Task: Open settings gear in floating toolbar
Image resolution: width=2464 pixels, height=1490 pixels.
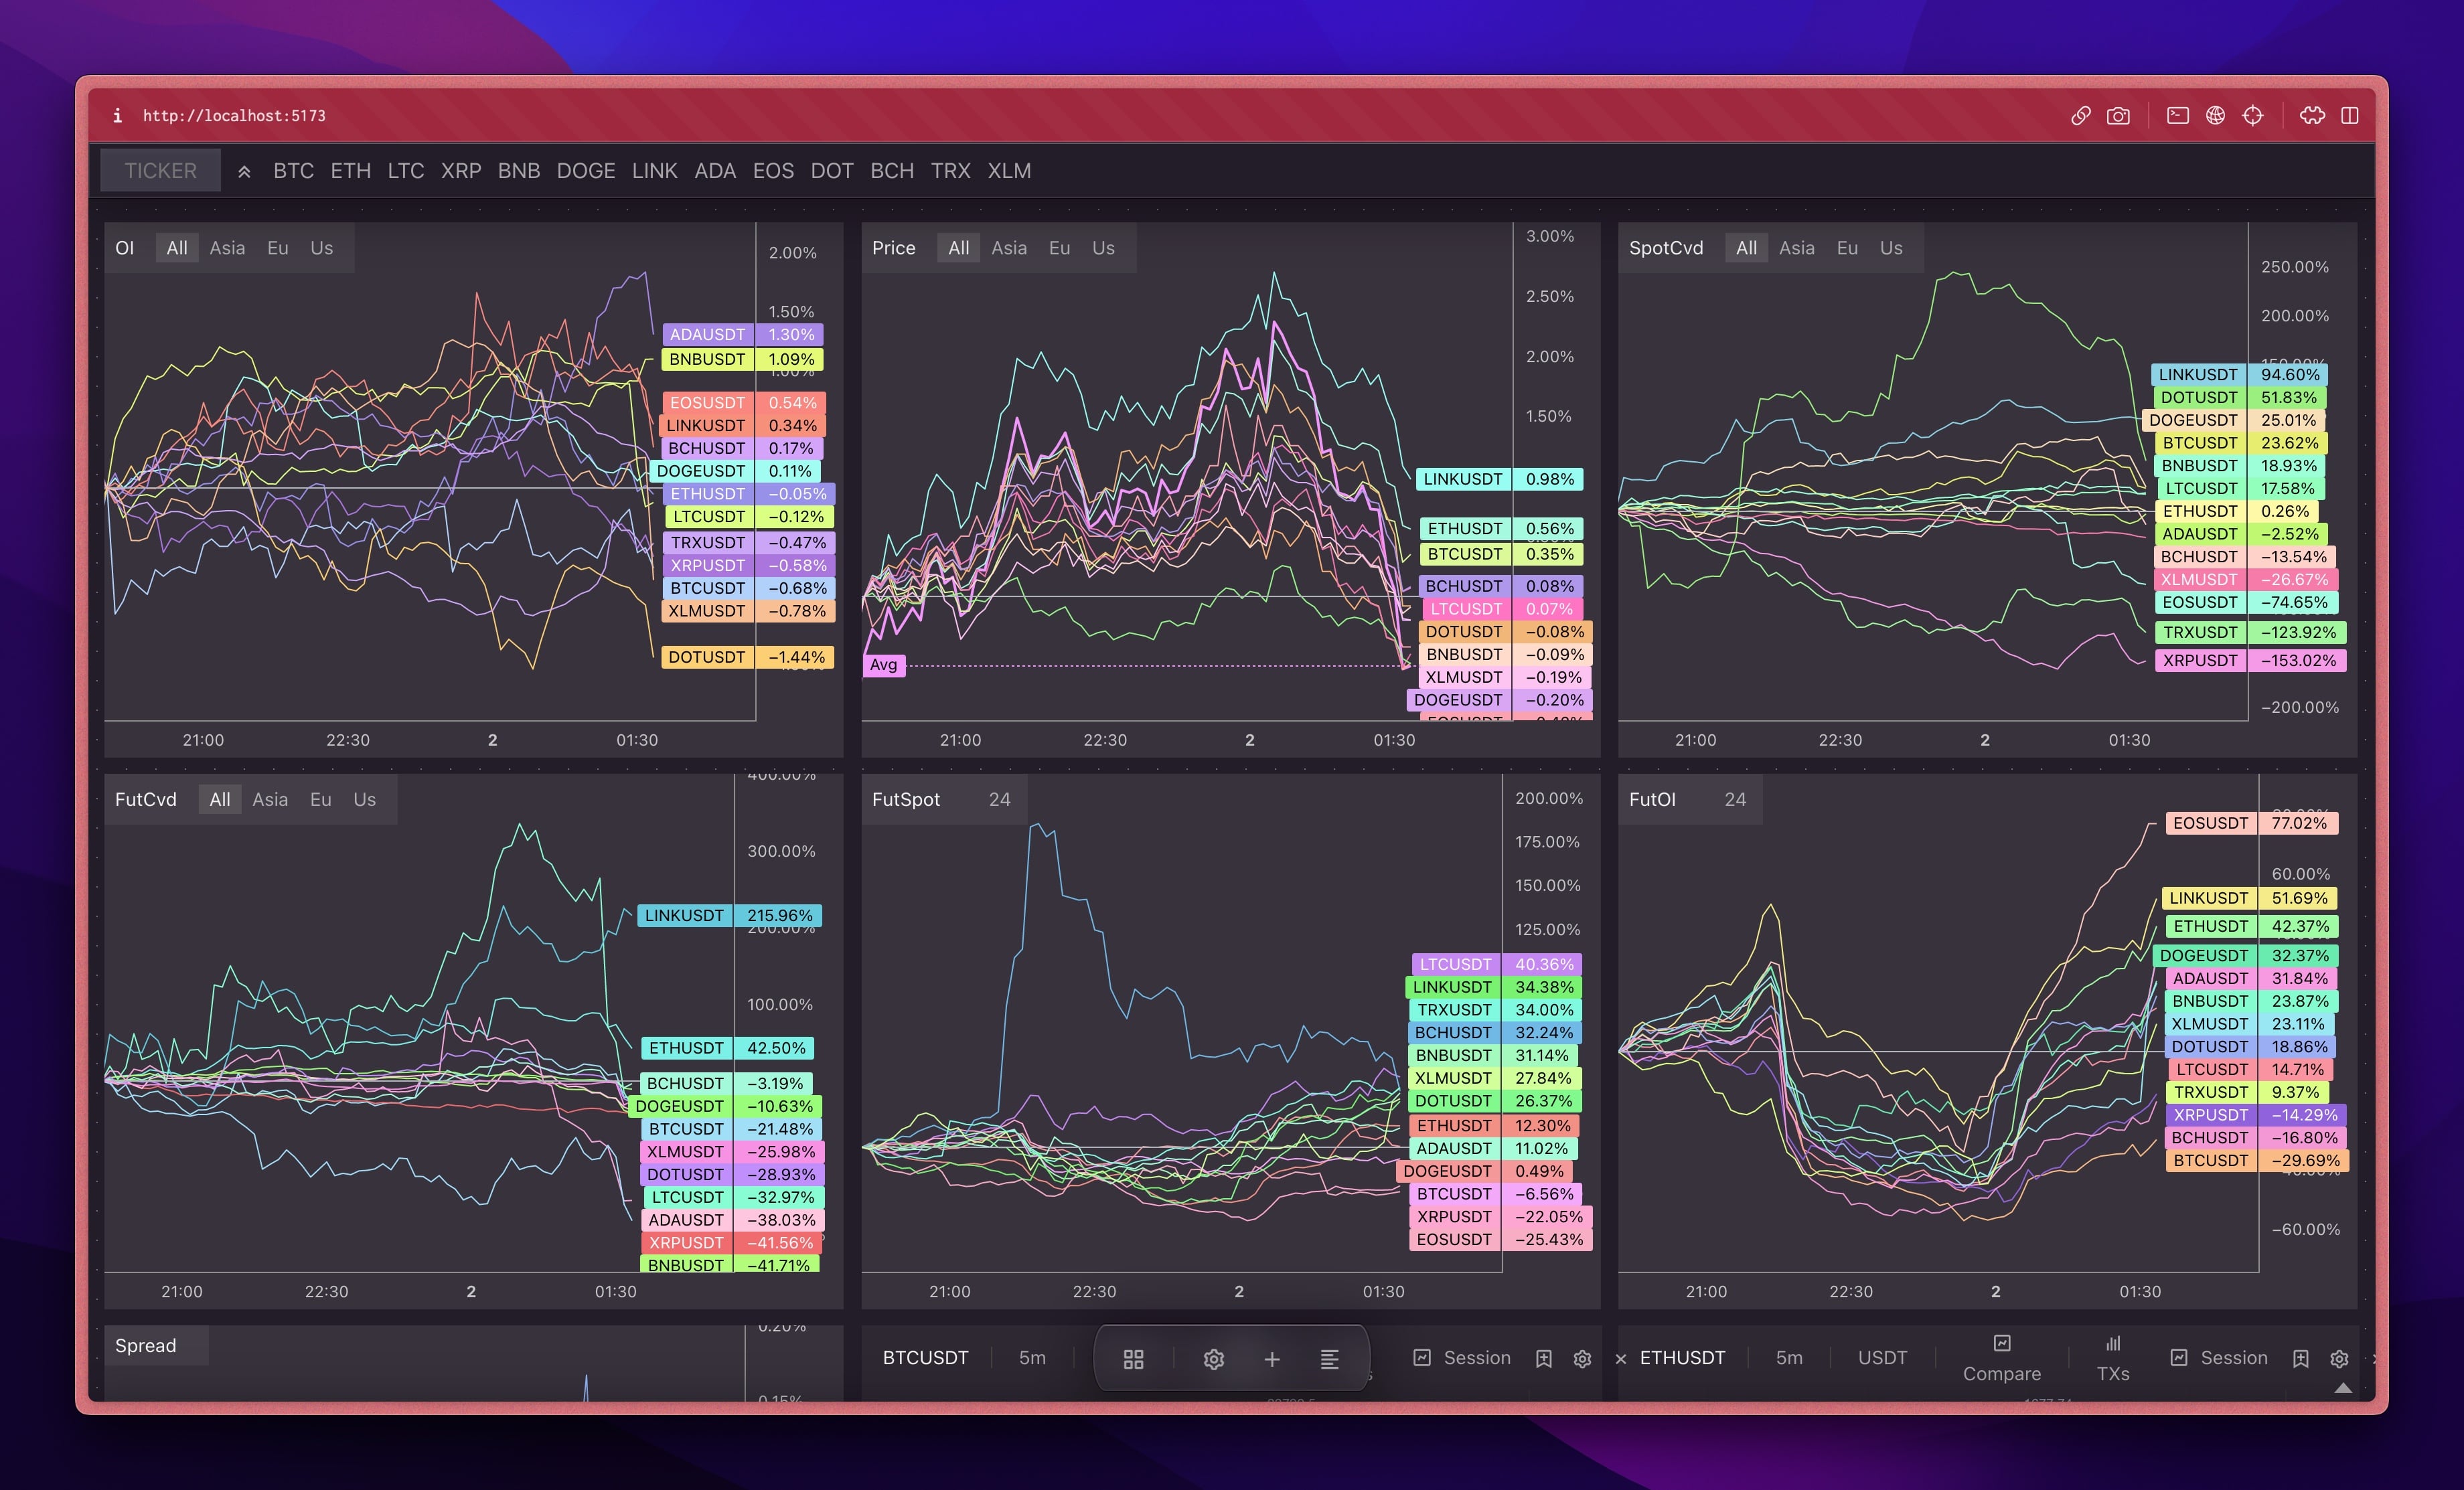Action: click(1213, 1359)
